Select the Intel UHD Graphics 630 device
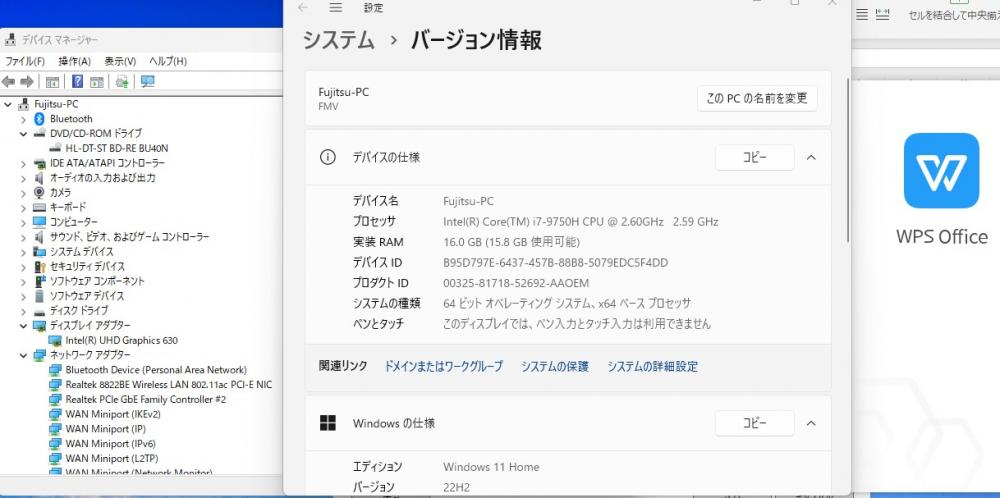This screenshot has width=1000, height=498. [121, 341]
